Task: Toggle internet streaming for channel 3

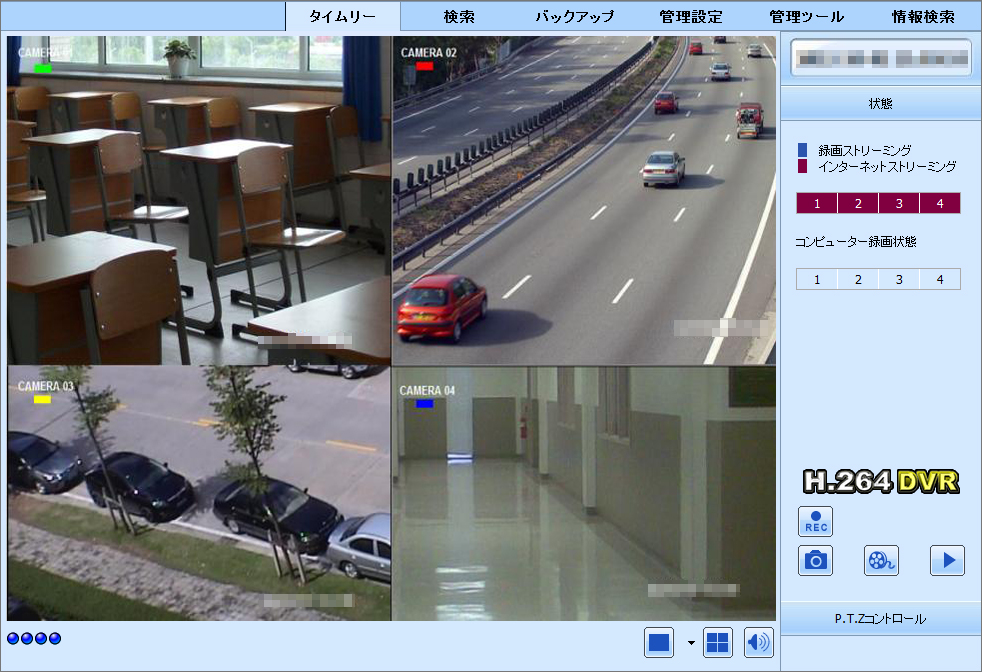Action: [898, 203]
